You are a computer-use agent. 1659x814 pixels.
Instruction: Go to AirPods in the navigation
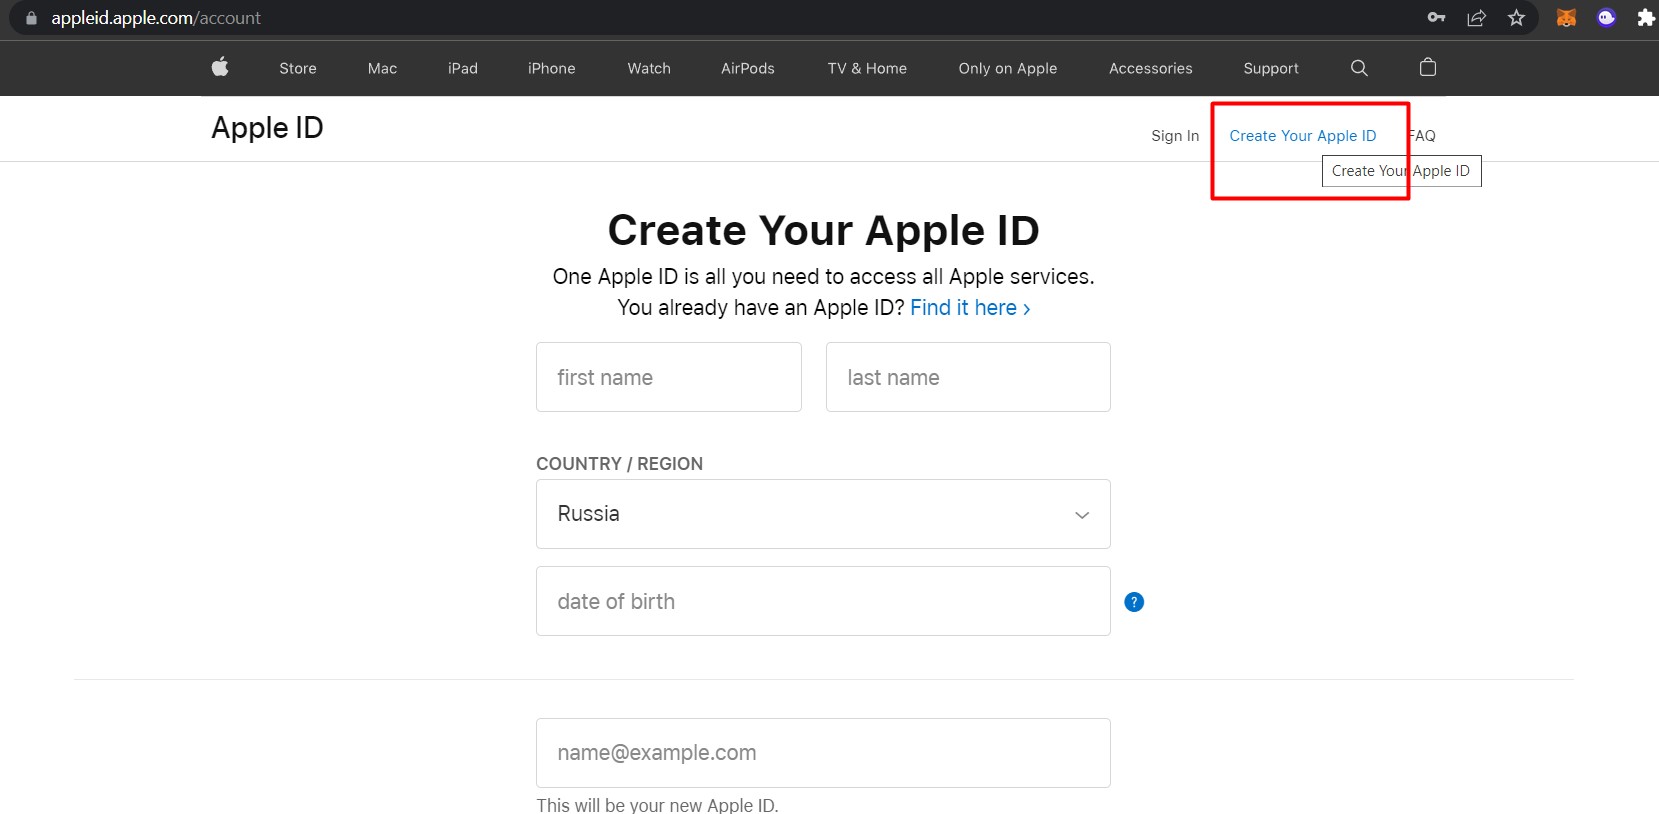point(748,68)
